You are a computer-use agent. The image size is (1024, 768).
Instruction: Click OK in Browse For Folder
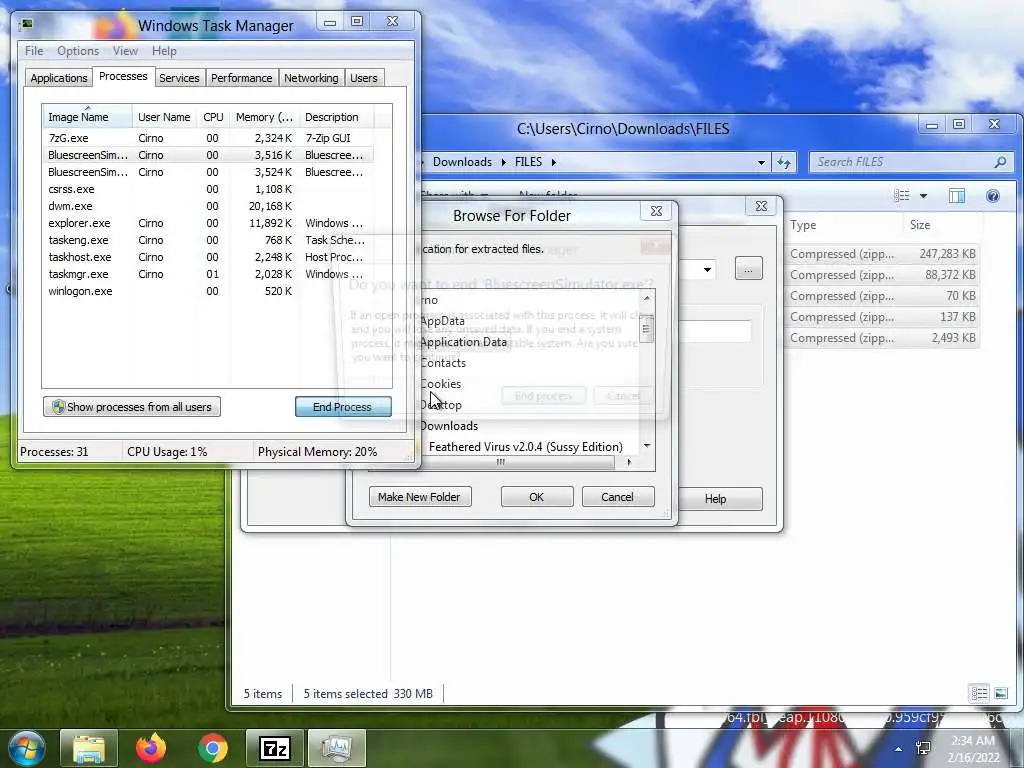[x=537, y=497]
